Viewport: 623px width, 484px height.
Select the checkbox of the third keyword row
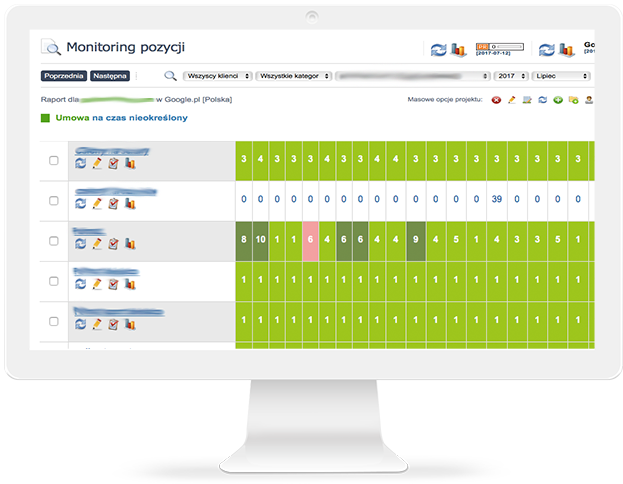[54, 240]
